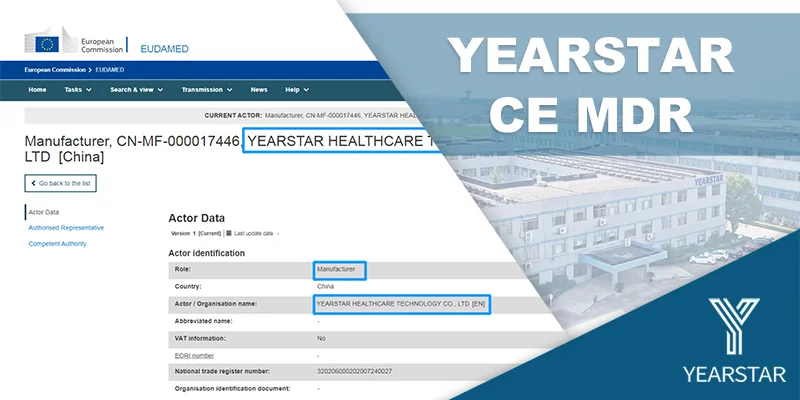Viewport: 800px width, 400px height.
Task: Select Actor Data in side navigation
Action: (43, 212)
